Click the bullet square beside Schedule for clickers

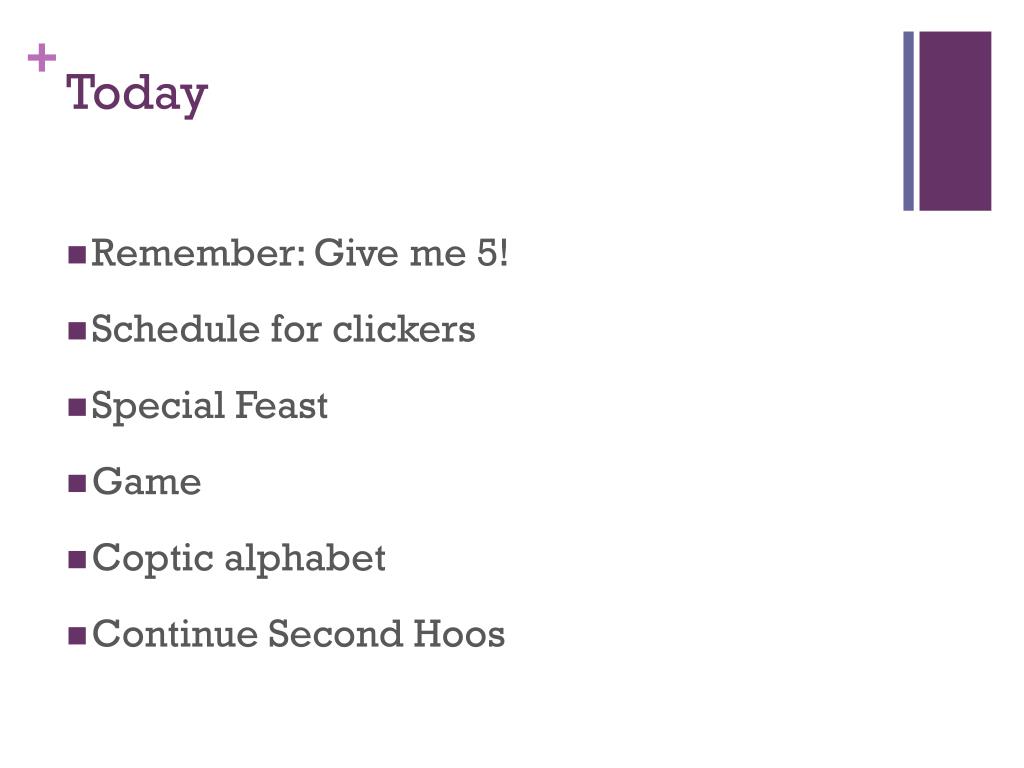(x=77, y=330)
